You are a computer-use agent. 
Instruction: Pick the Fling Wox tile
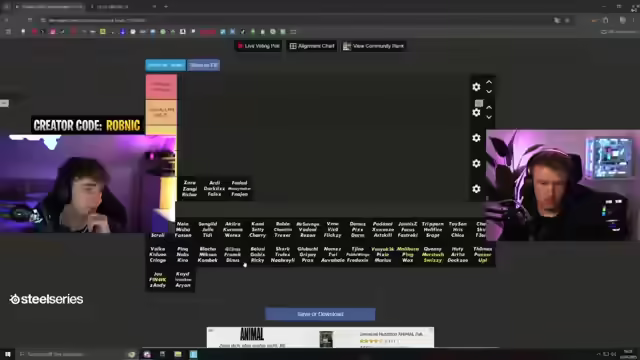[408, 255]
